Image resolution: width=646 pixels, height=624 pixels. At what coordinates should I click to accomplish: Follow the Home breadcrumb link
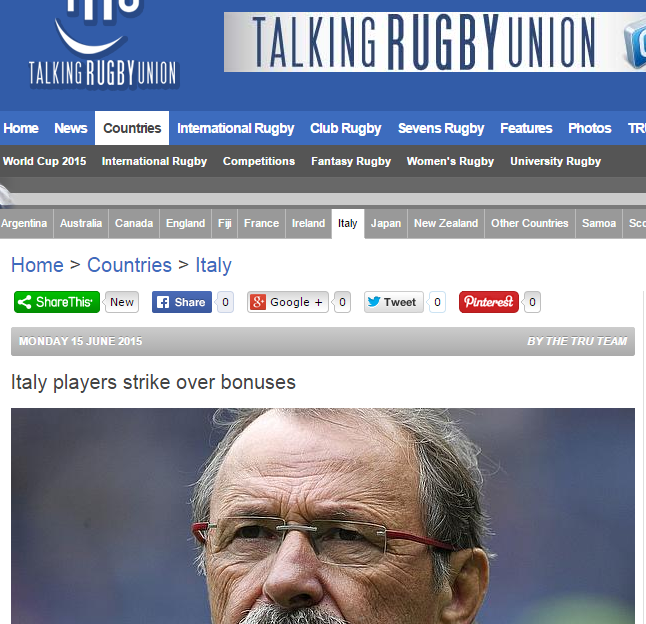point(37,265)
